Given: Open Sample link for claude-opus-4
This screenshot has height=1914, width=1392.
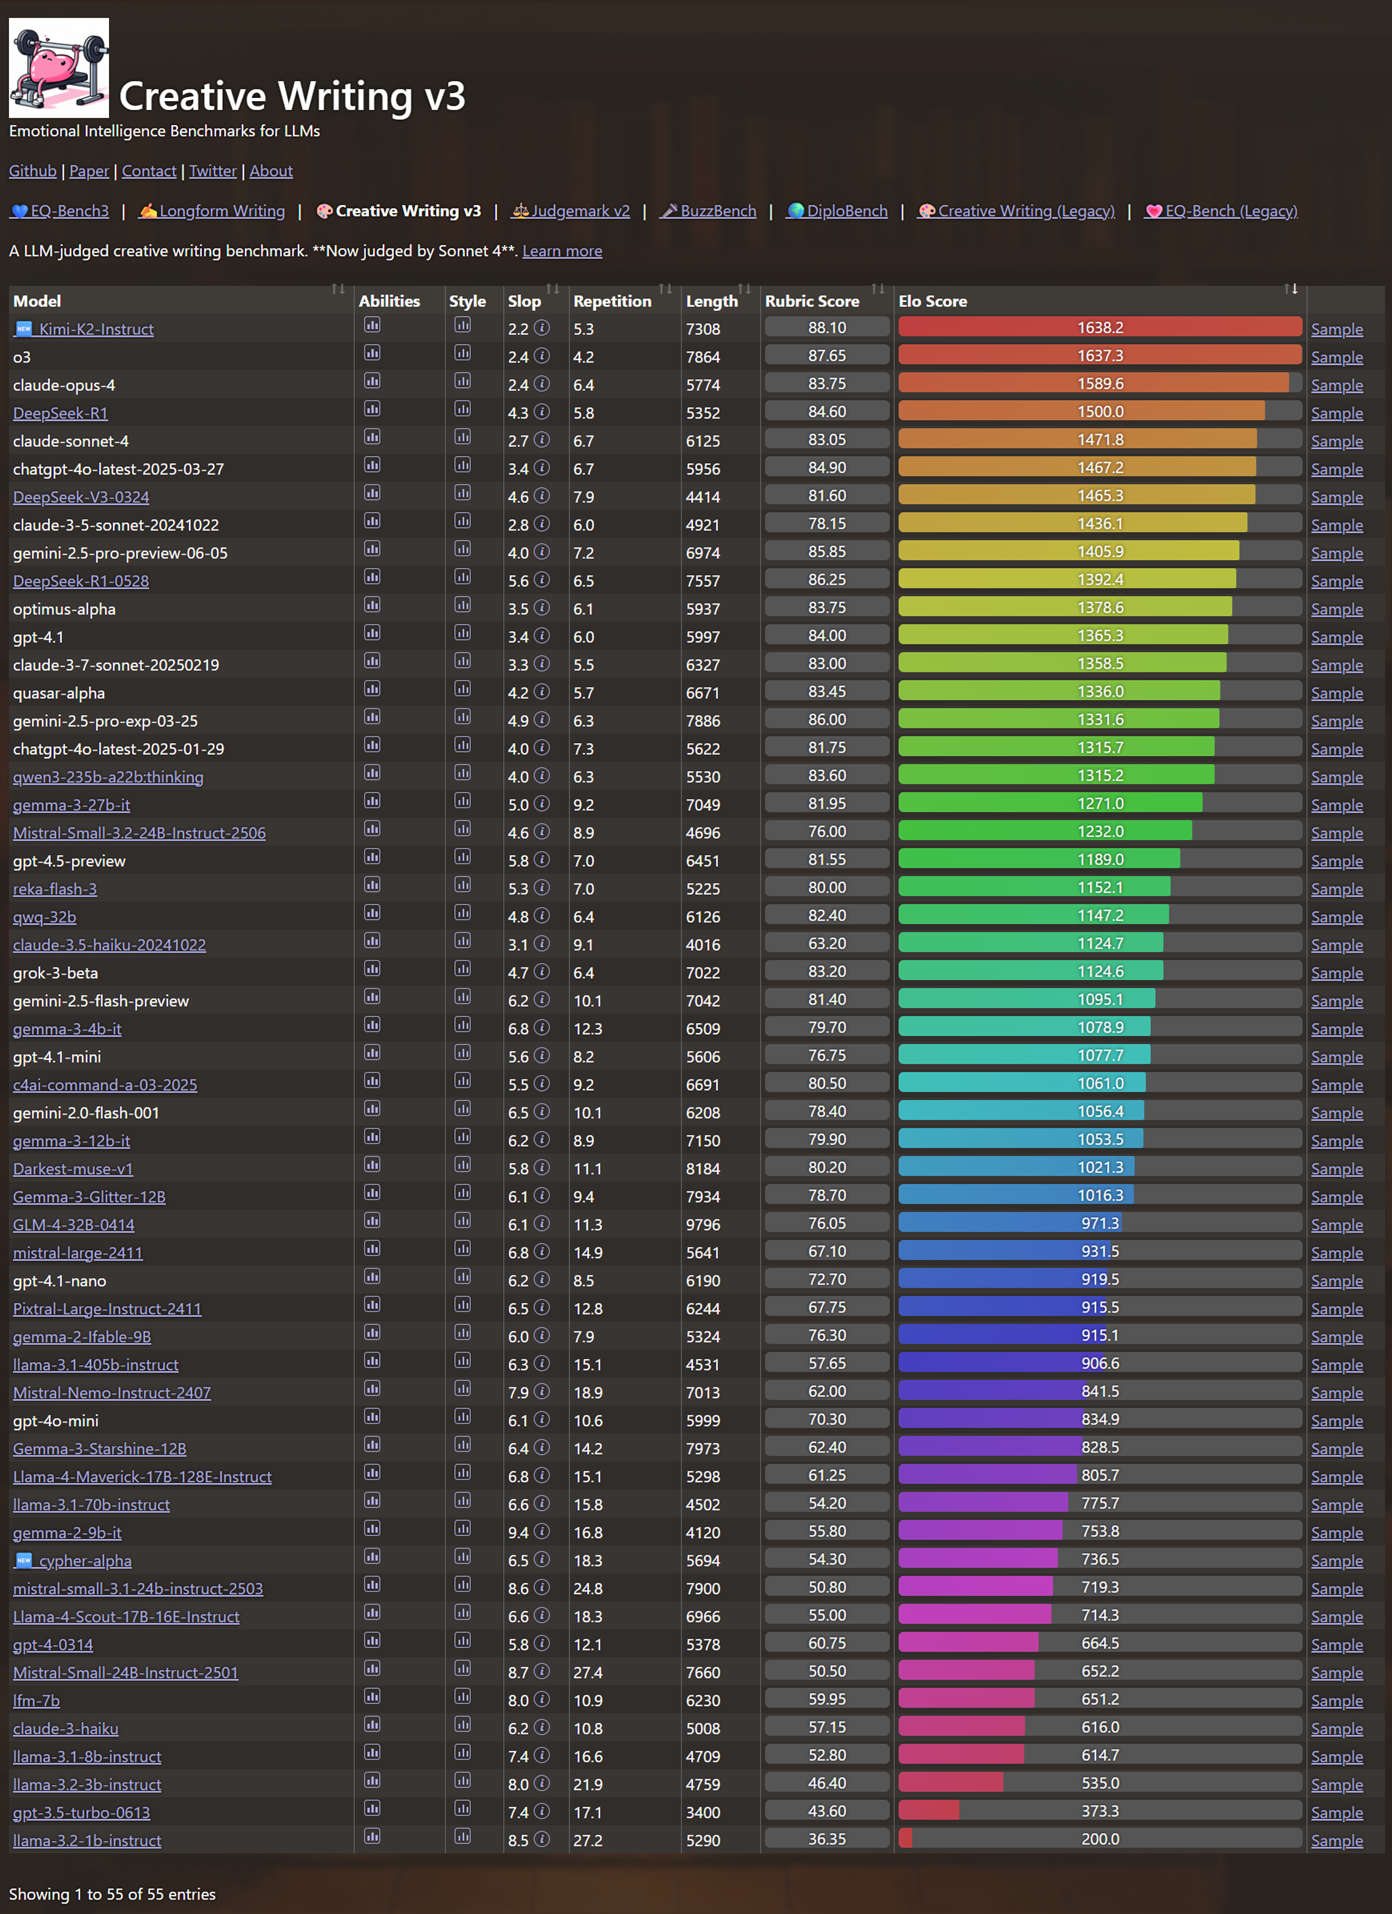Looking at the screenshot, I should coord(1337,385).
